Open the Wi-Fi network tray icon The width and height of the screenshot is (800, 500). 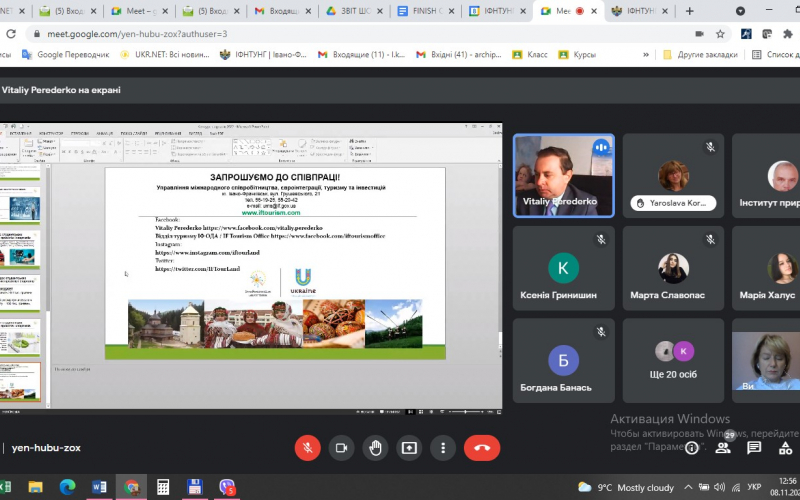coord(735,487)
